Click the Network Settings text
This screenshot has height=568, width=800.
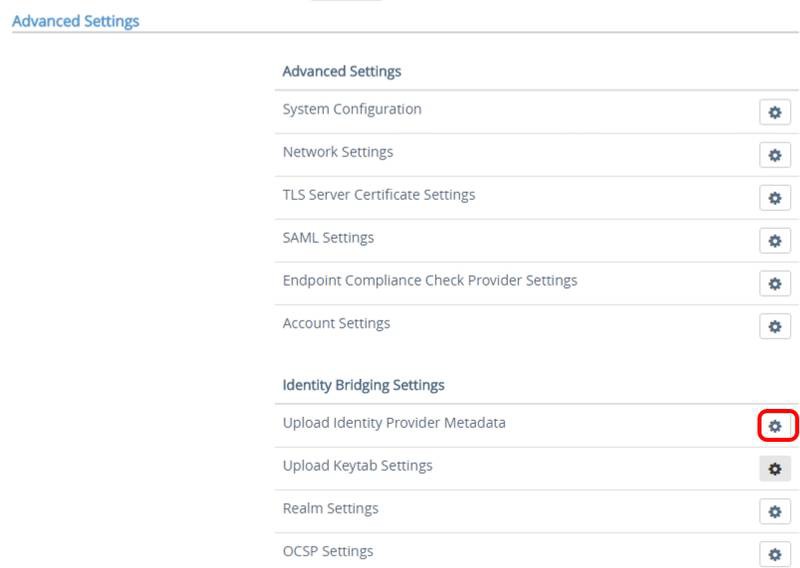[338, 152]
